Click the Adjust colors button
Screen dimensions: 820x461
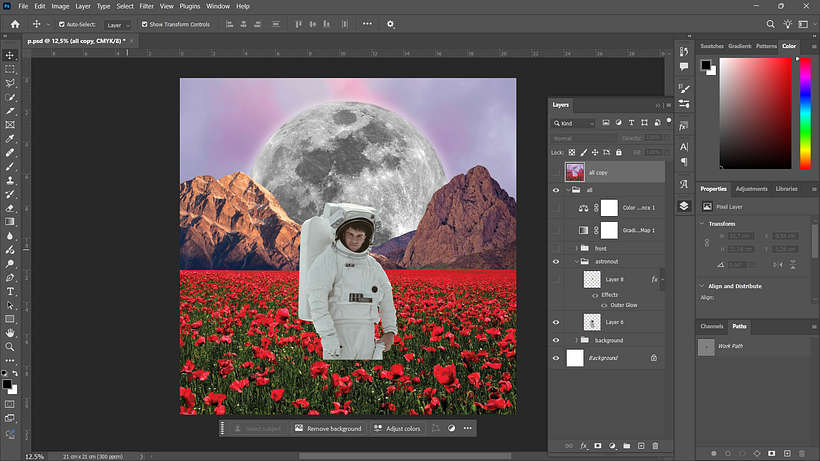pyautogui.click(x=397, y=429)
